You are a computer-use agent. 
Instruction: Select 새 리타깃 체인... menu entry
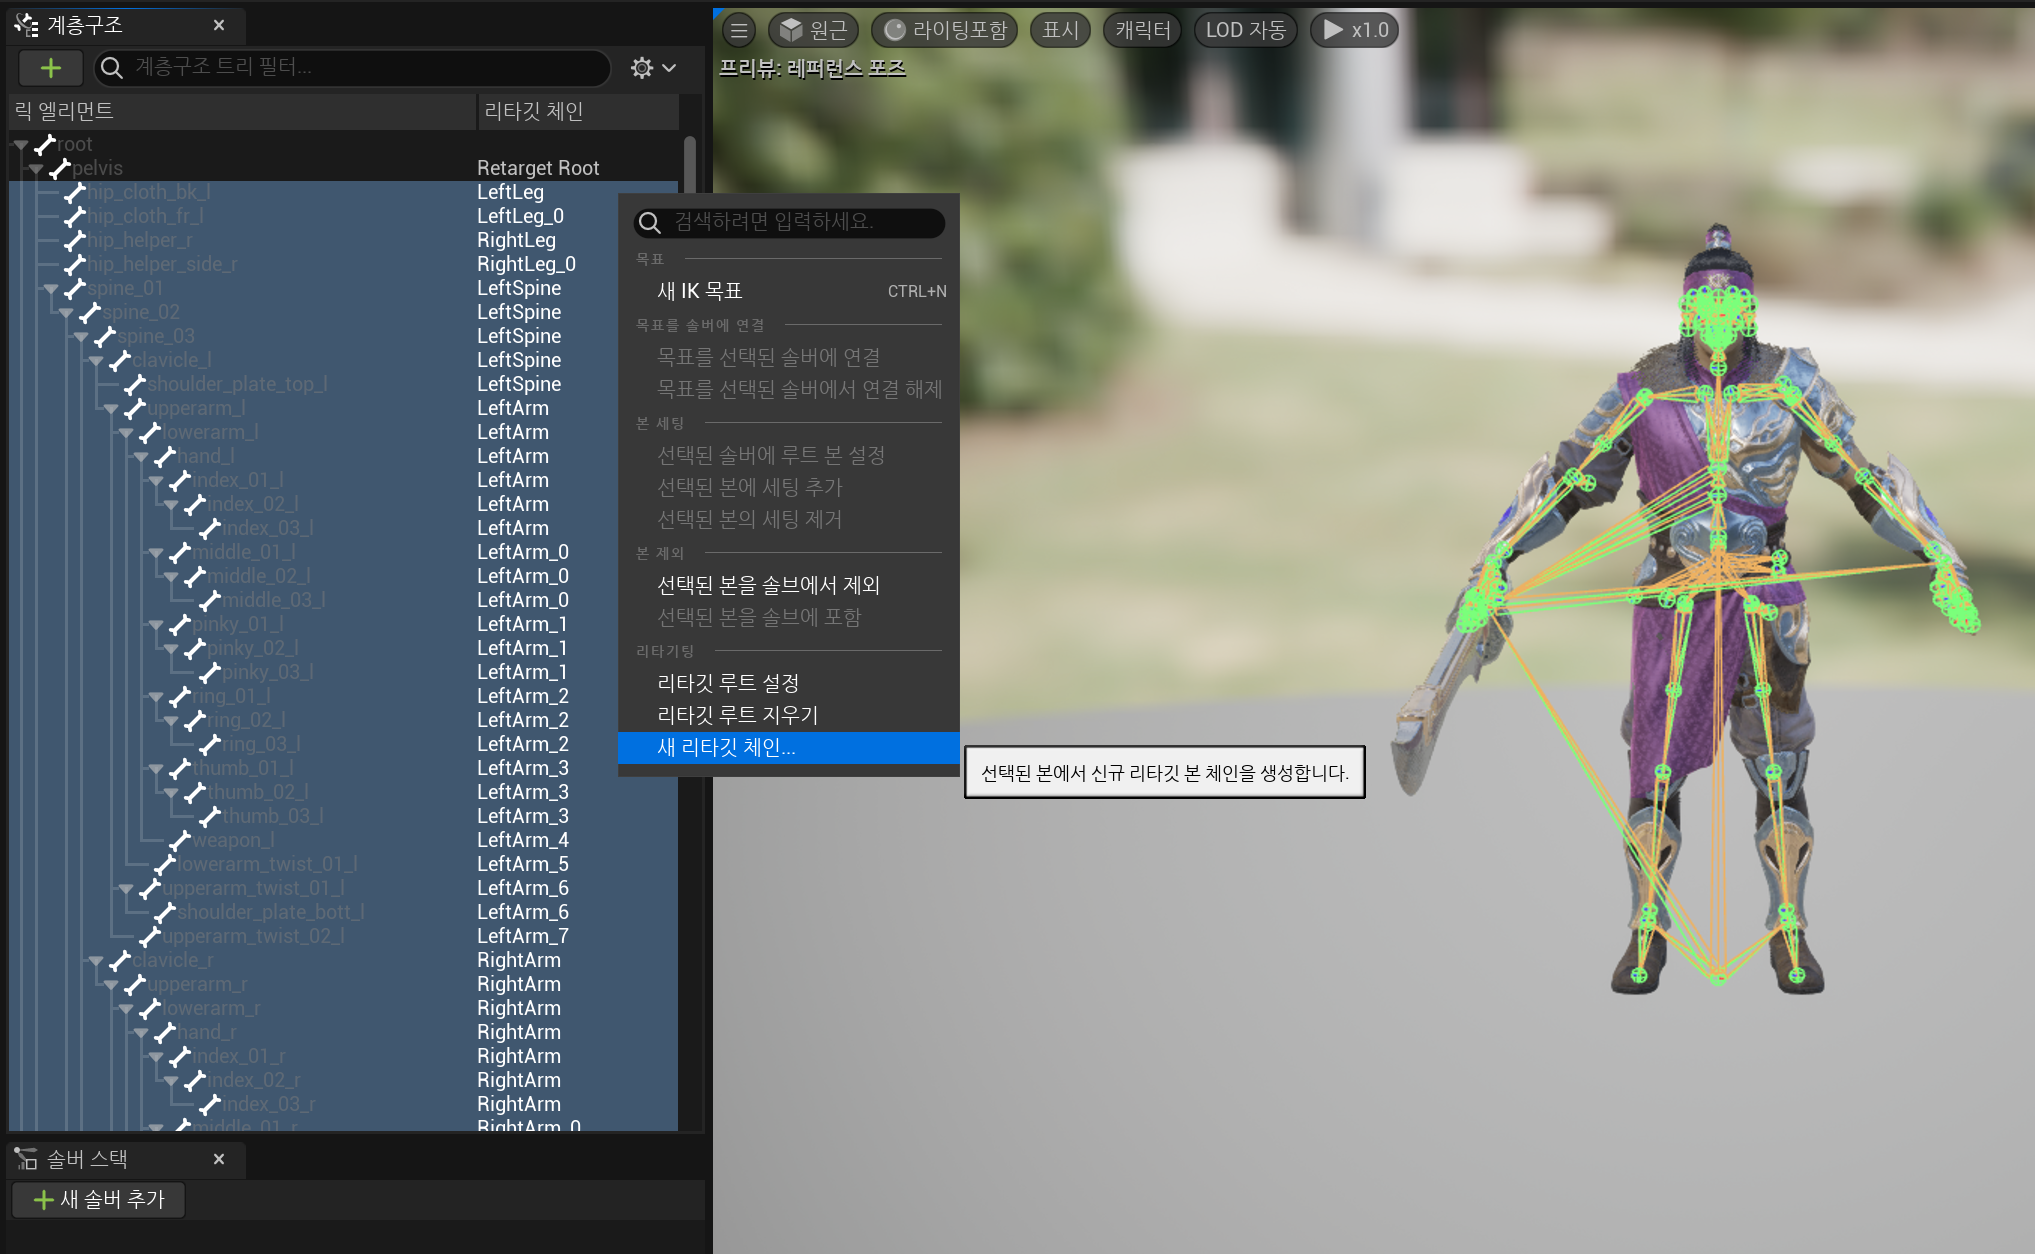pyautogui.click(x=726, y=748)
